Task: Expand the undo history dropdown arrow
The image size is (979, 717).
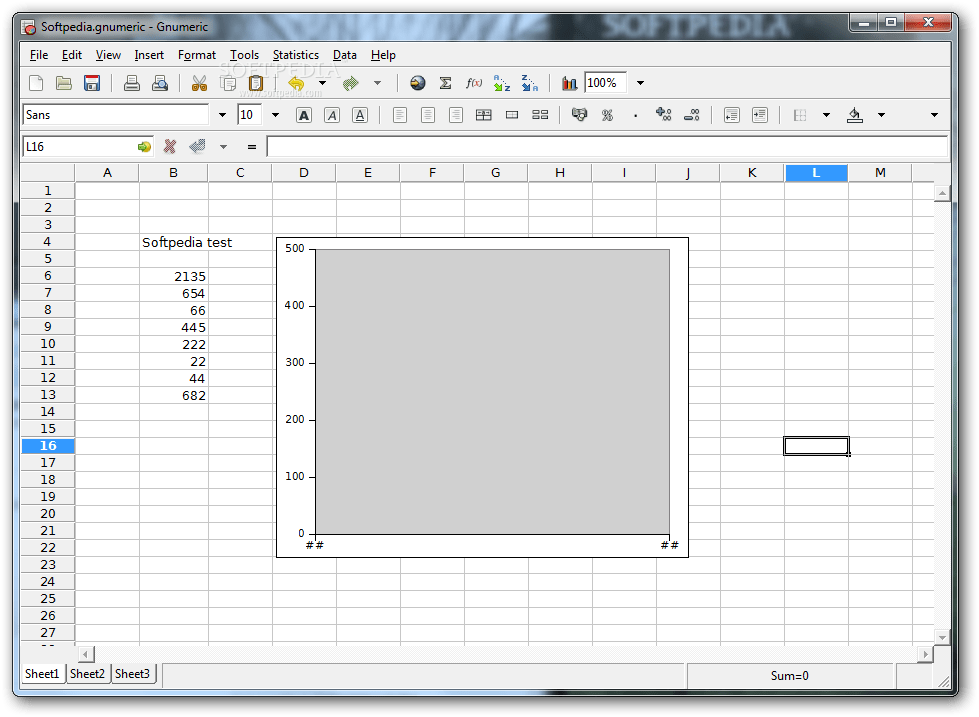Action: pos(322,83)
